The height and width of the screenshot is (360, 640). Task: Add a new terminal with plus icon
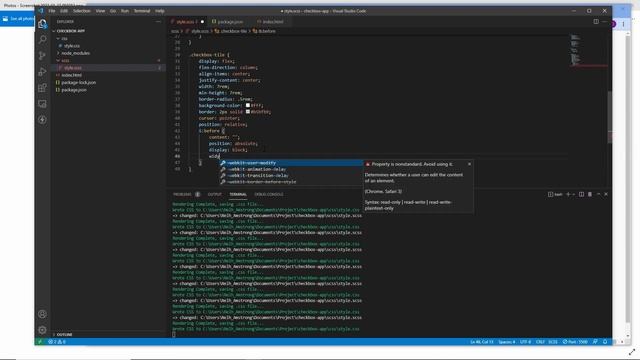click(x=568, y=194)
